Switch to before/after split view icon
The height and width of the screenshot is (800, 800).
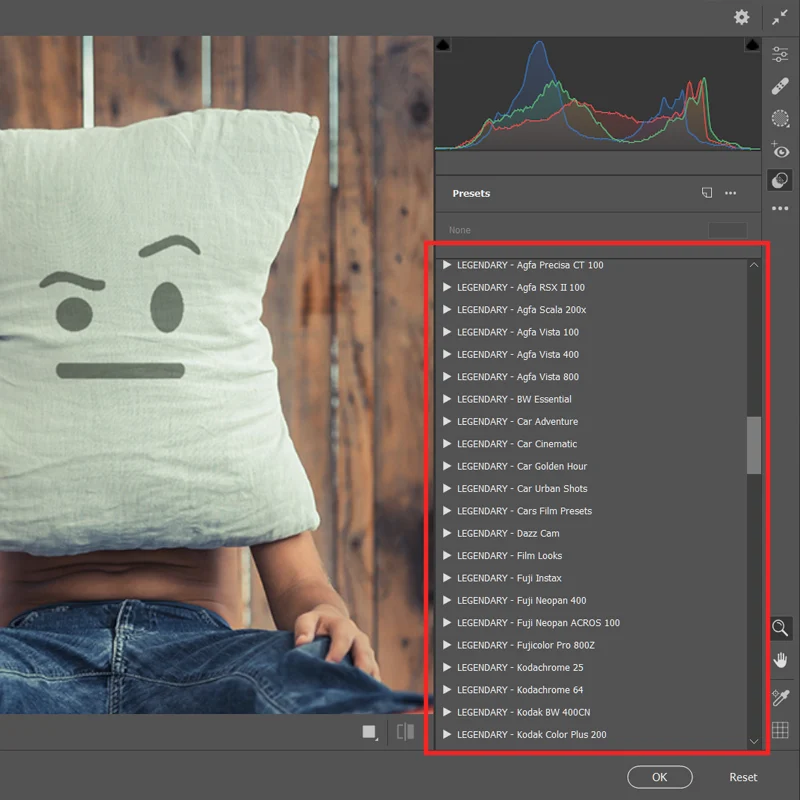click(x=405, y=732)
